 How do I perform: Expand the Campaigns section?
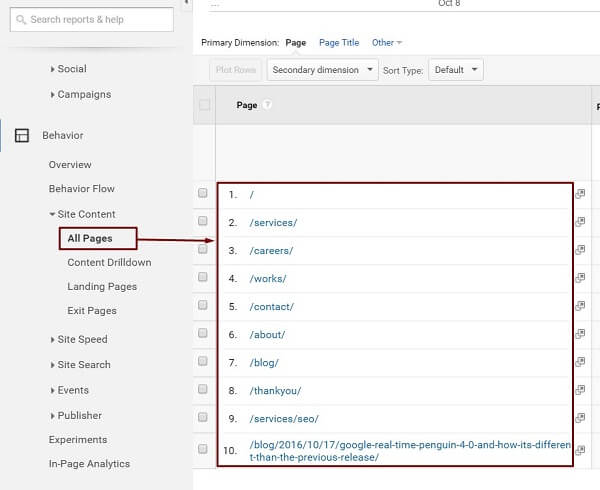[x=81, y=94]
